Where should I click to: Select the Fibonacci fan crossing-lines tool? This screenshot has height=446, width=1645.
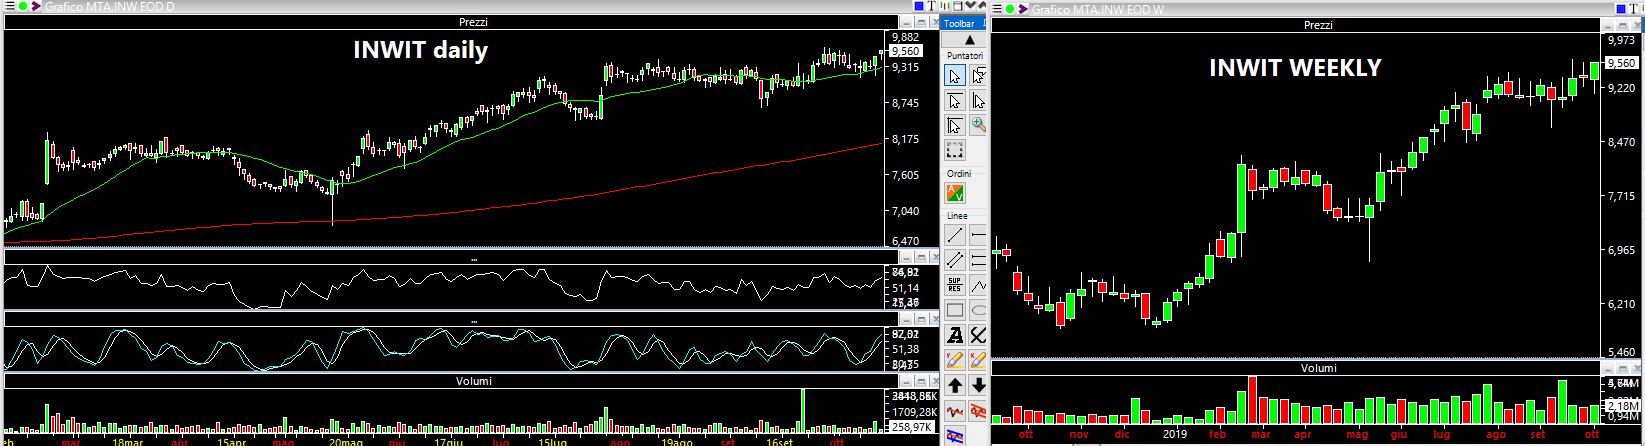pyautogui.click(x=979, y=335)
